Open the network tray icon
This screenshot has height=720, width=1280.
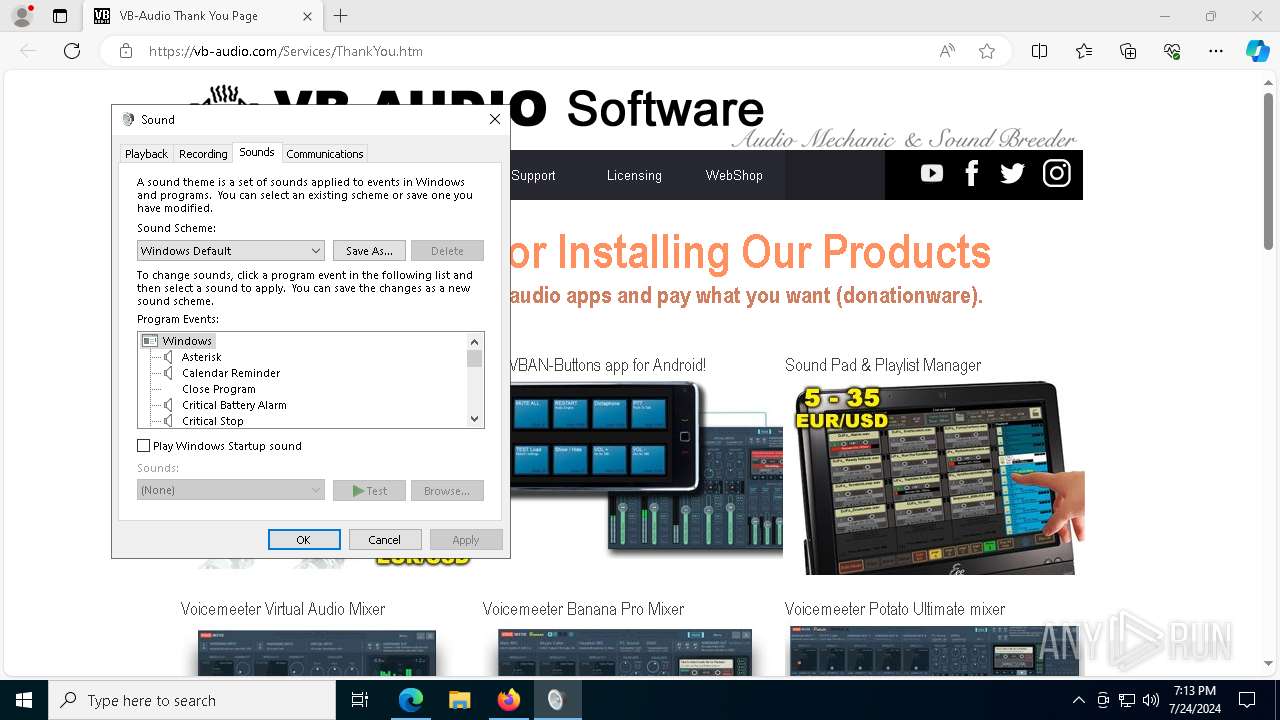click(x=1127, y=700)
